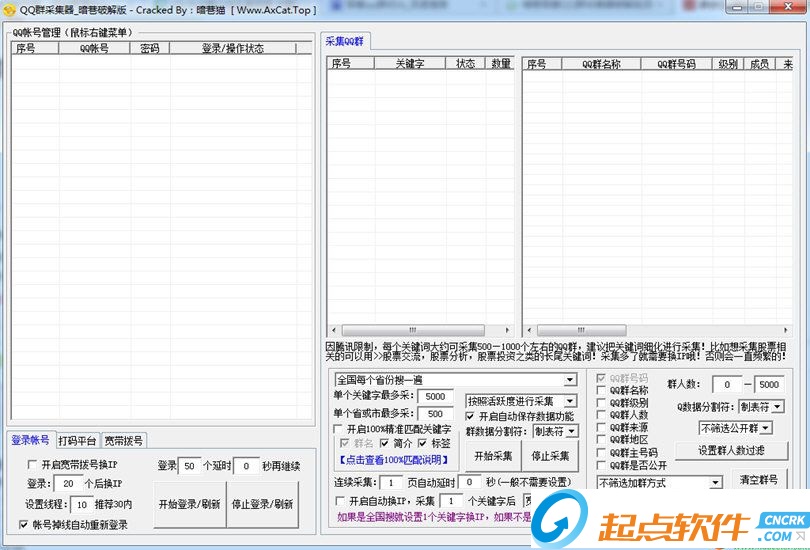
Task: Click the 清空群号 button
Action: (759, 479)
